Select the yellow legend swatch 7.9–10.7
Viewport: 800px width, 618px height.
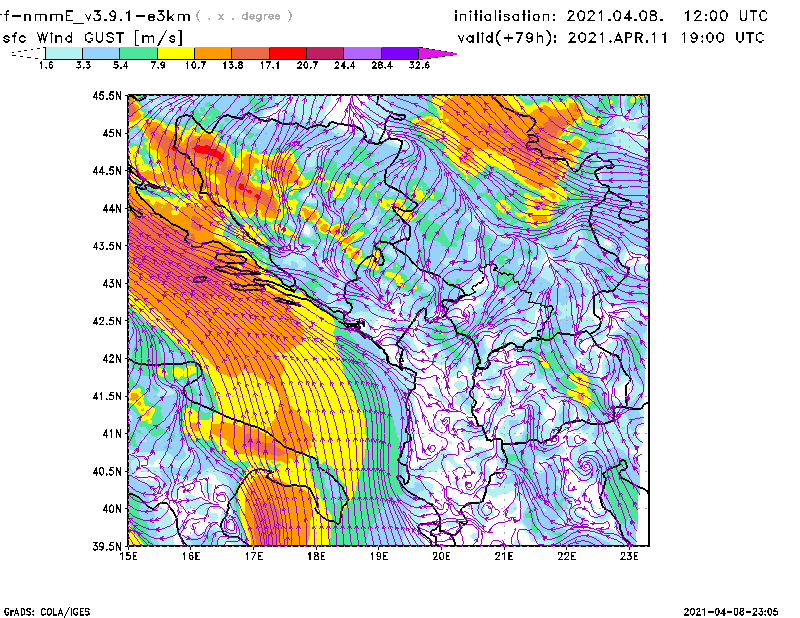point(176,53)
